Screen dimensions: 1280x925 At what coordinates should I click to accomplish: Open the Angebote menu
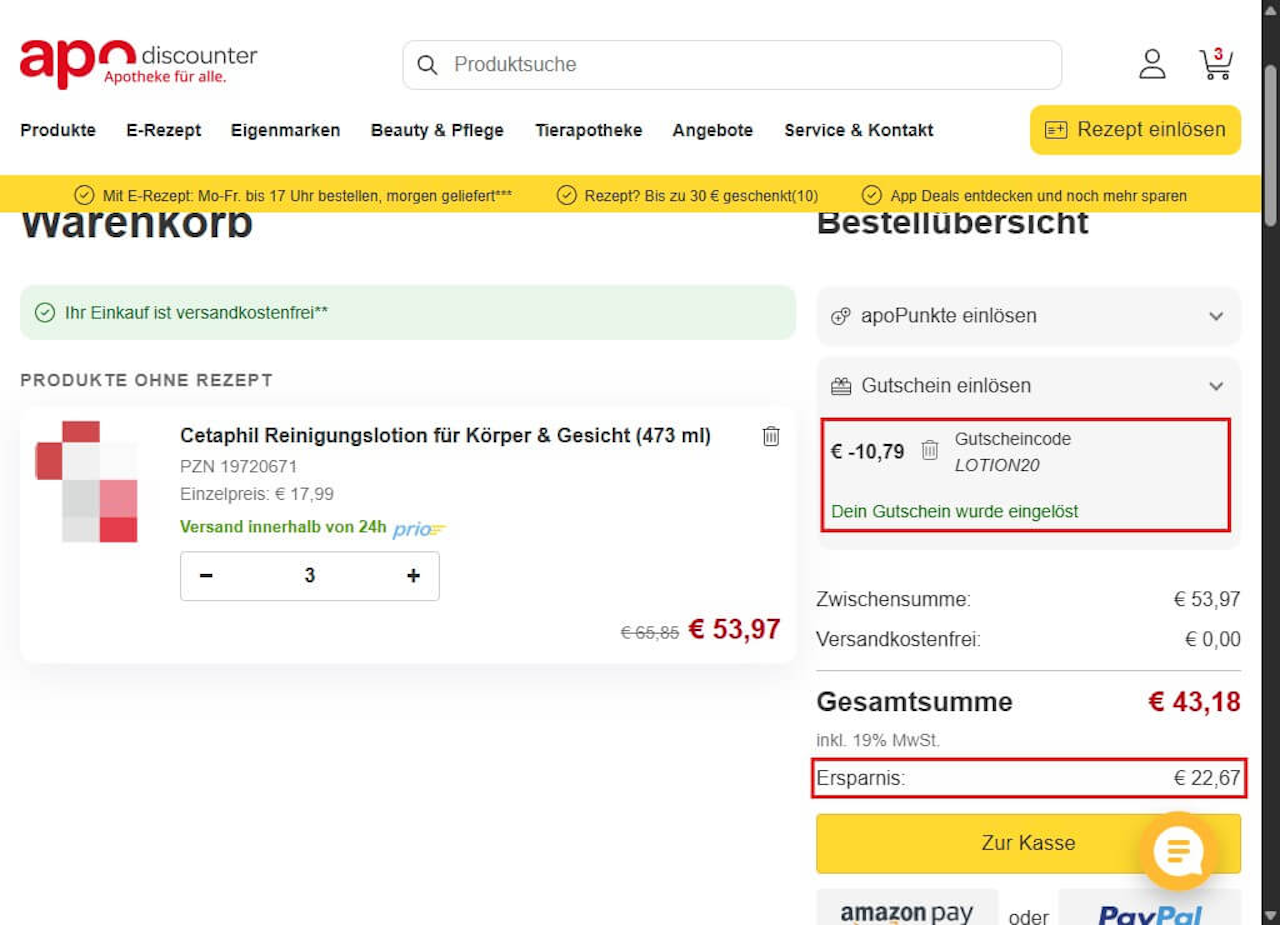click(x=713, y=130)
